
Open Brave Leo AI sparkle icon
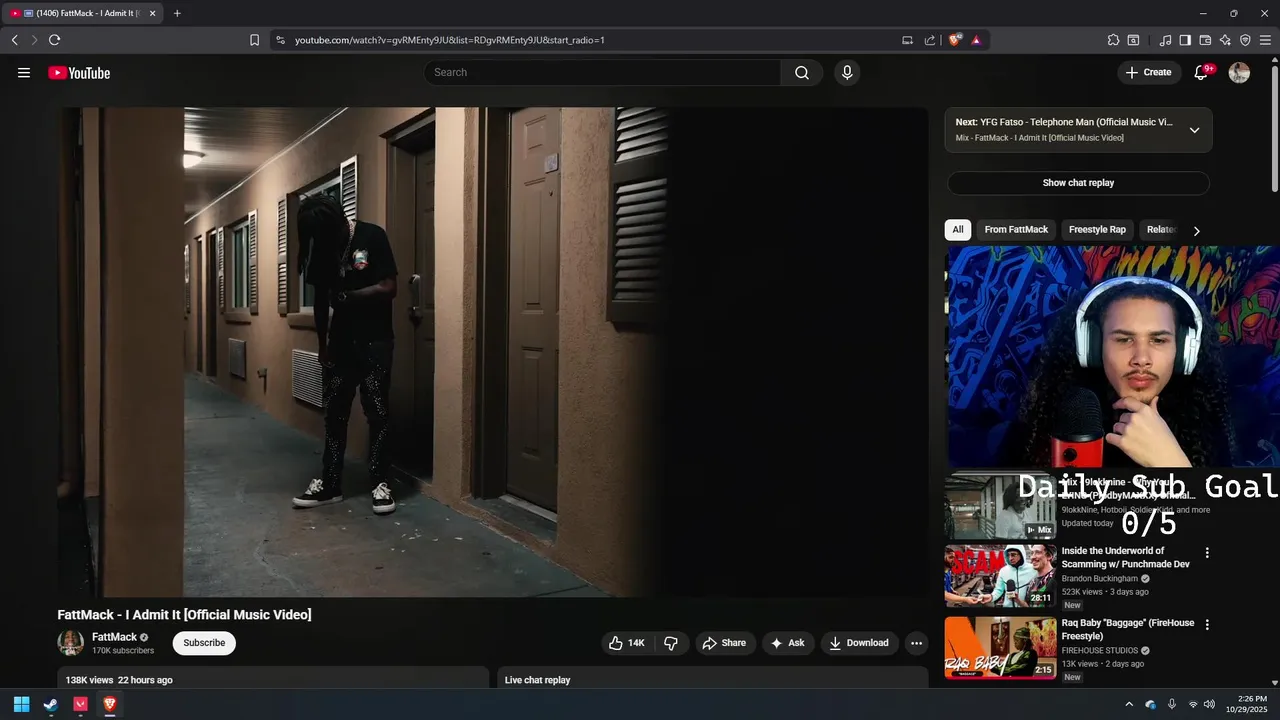click(1225, 40)
